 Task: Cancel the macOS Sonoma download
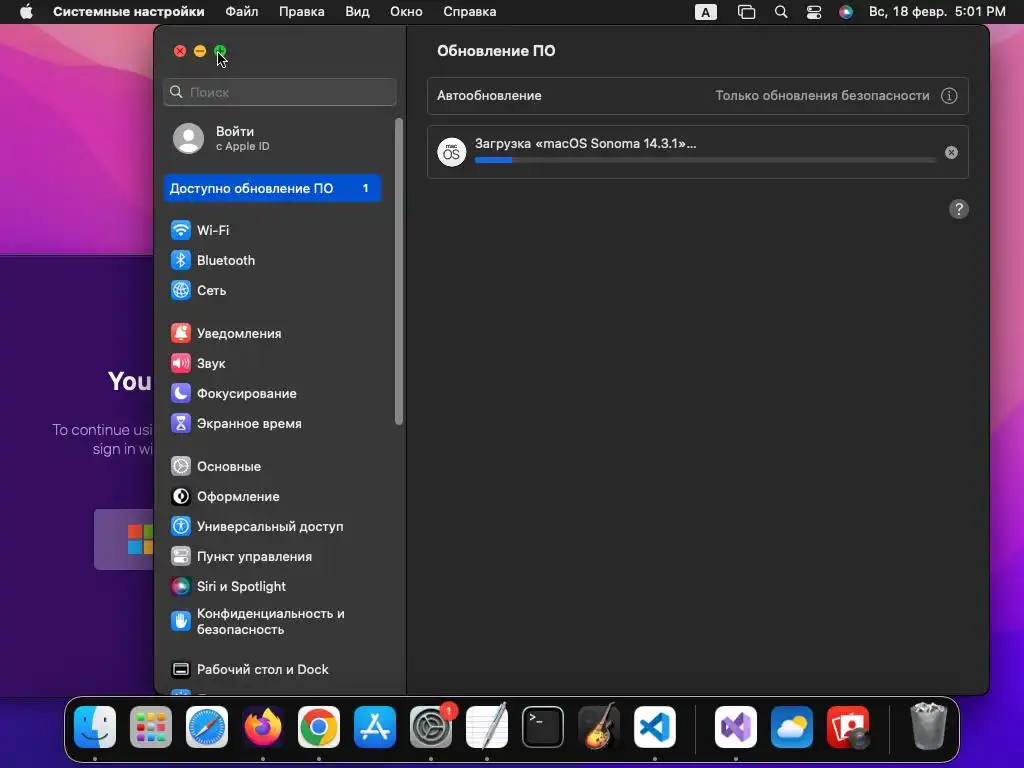(951, 152)
